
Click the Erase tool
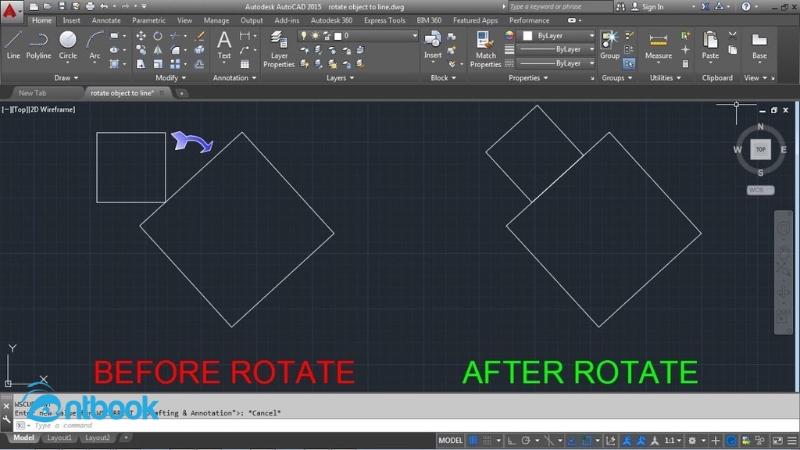[x=199, y=36]
